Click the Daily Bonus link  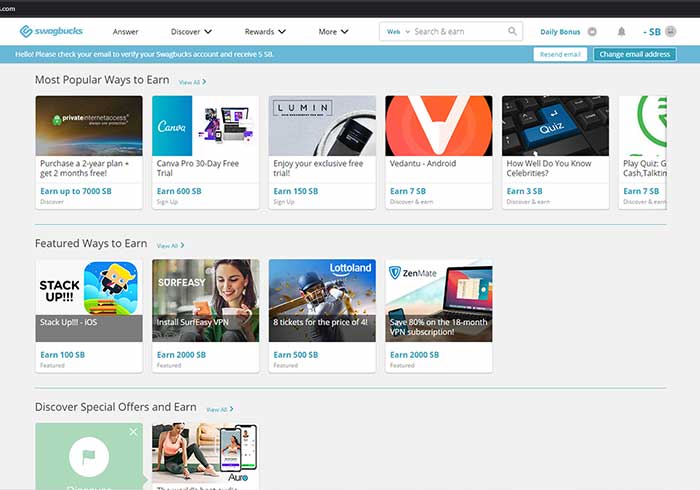[560, 32]
